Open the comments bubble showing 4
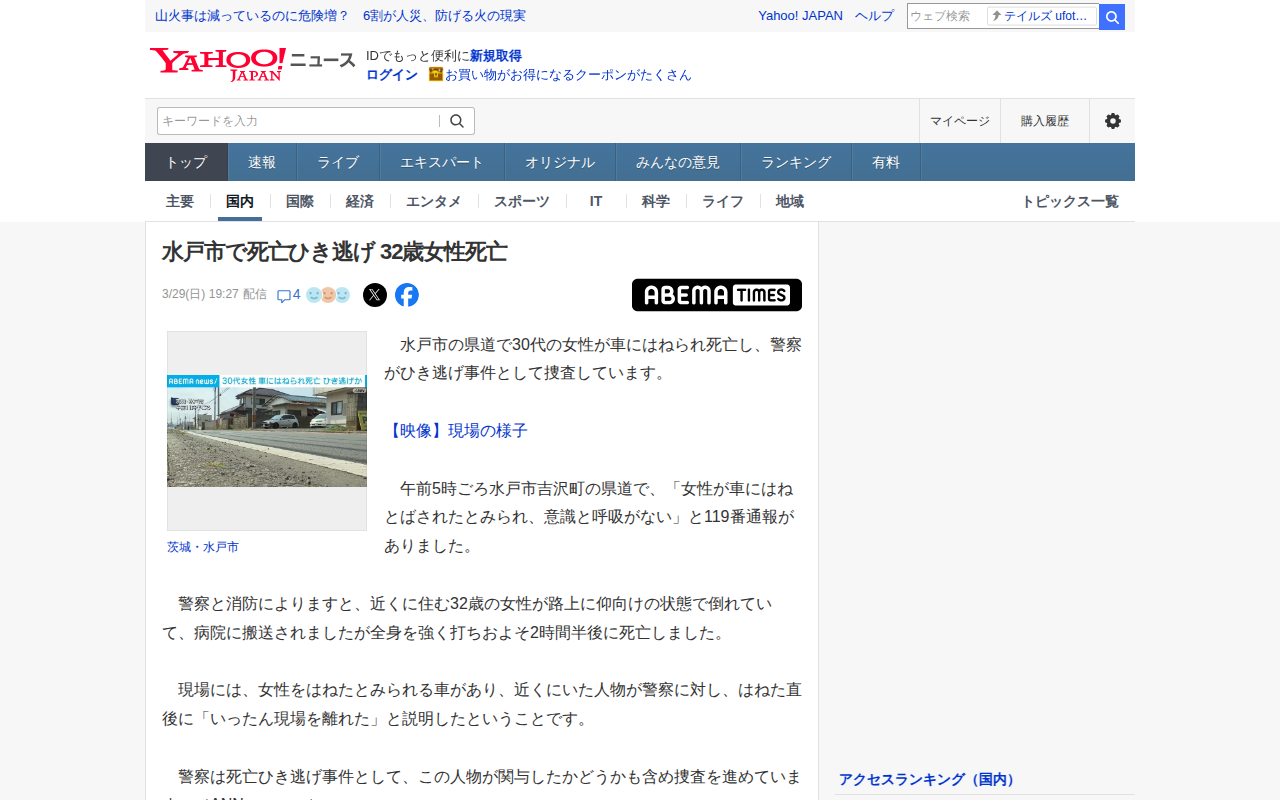This screenshot has height=800, width=1280. pos(288,295)
